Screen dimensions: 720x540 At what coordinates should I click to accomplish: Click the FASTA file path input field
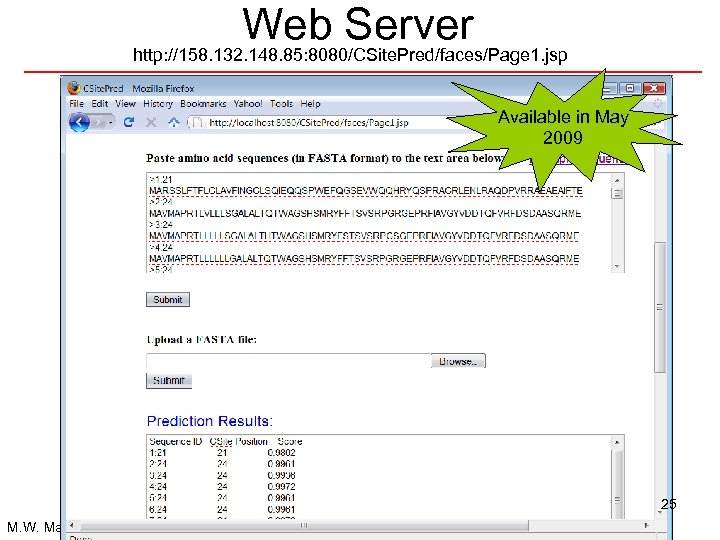coord(288,361)
